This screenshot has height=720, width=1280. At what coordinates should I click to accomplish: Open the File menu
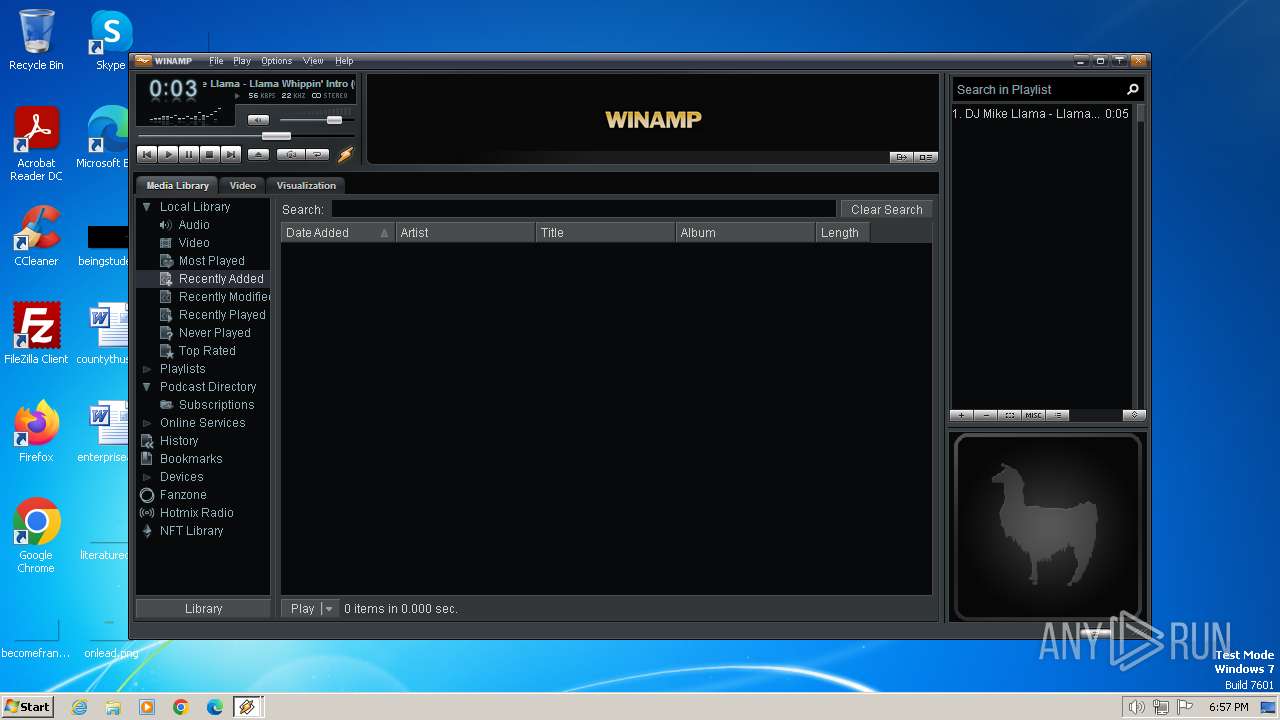(x=216, y=61)
